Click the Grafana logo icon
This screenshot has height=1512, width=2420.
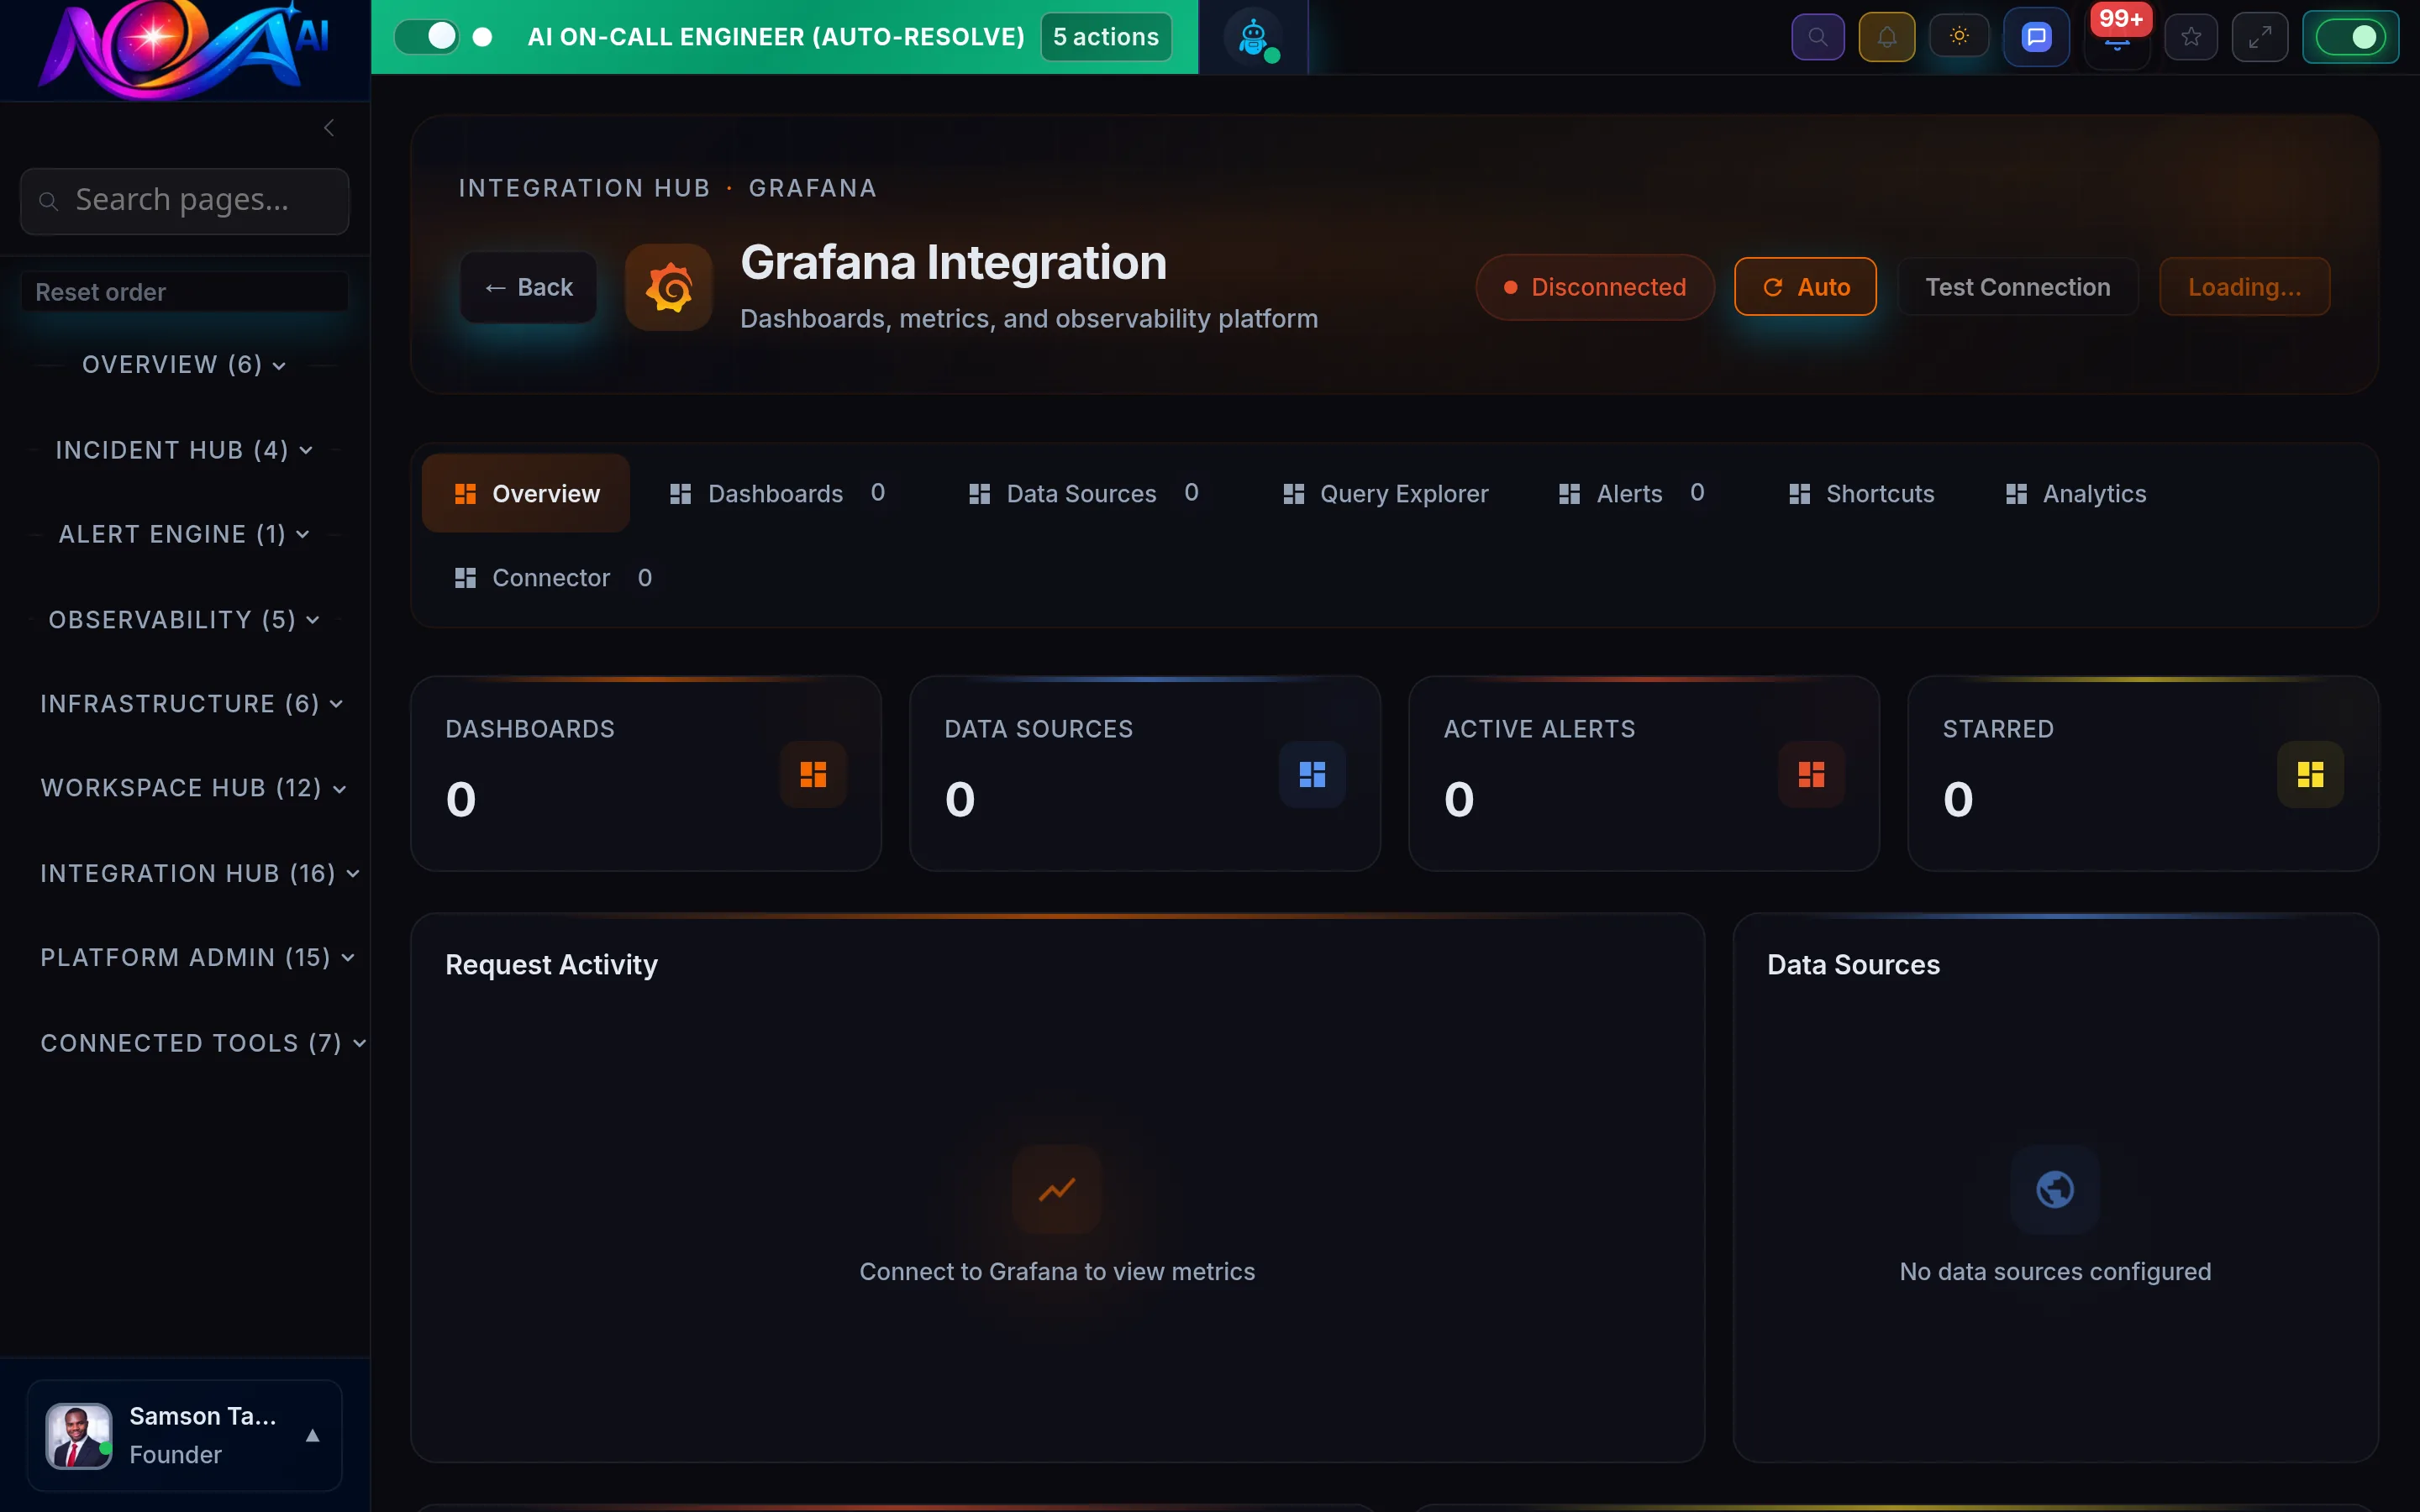(668, 287)
